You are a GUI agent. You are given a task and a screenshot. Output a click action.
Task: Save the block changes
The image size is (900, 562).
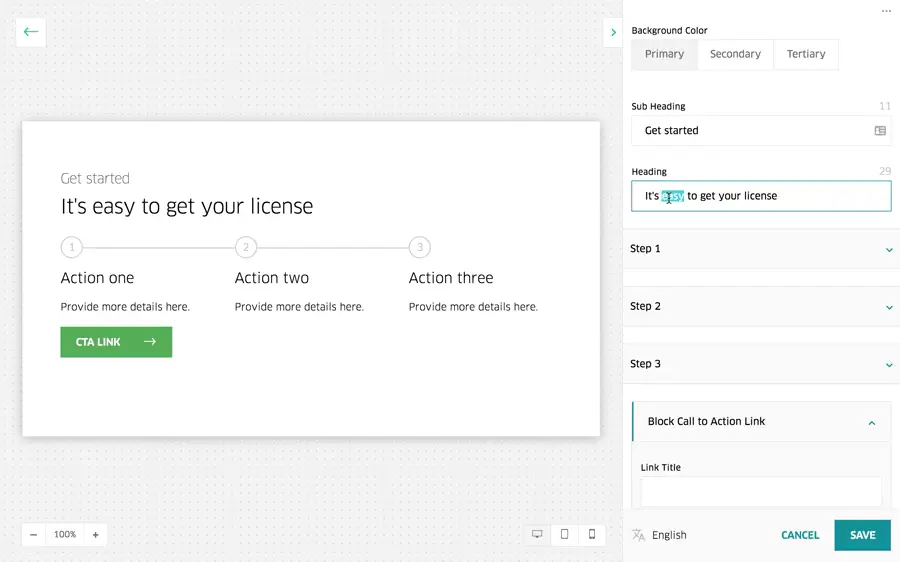pyautogui.click(x=862, y=535)
